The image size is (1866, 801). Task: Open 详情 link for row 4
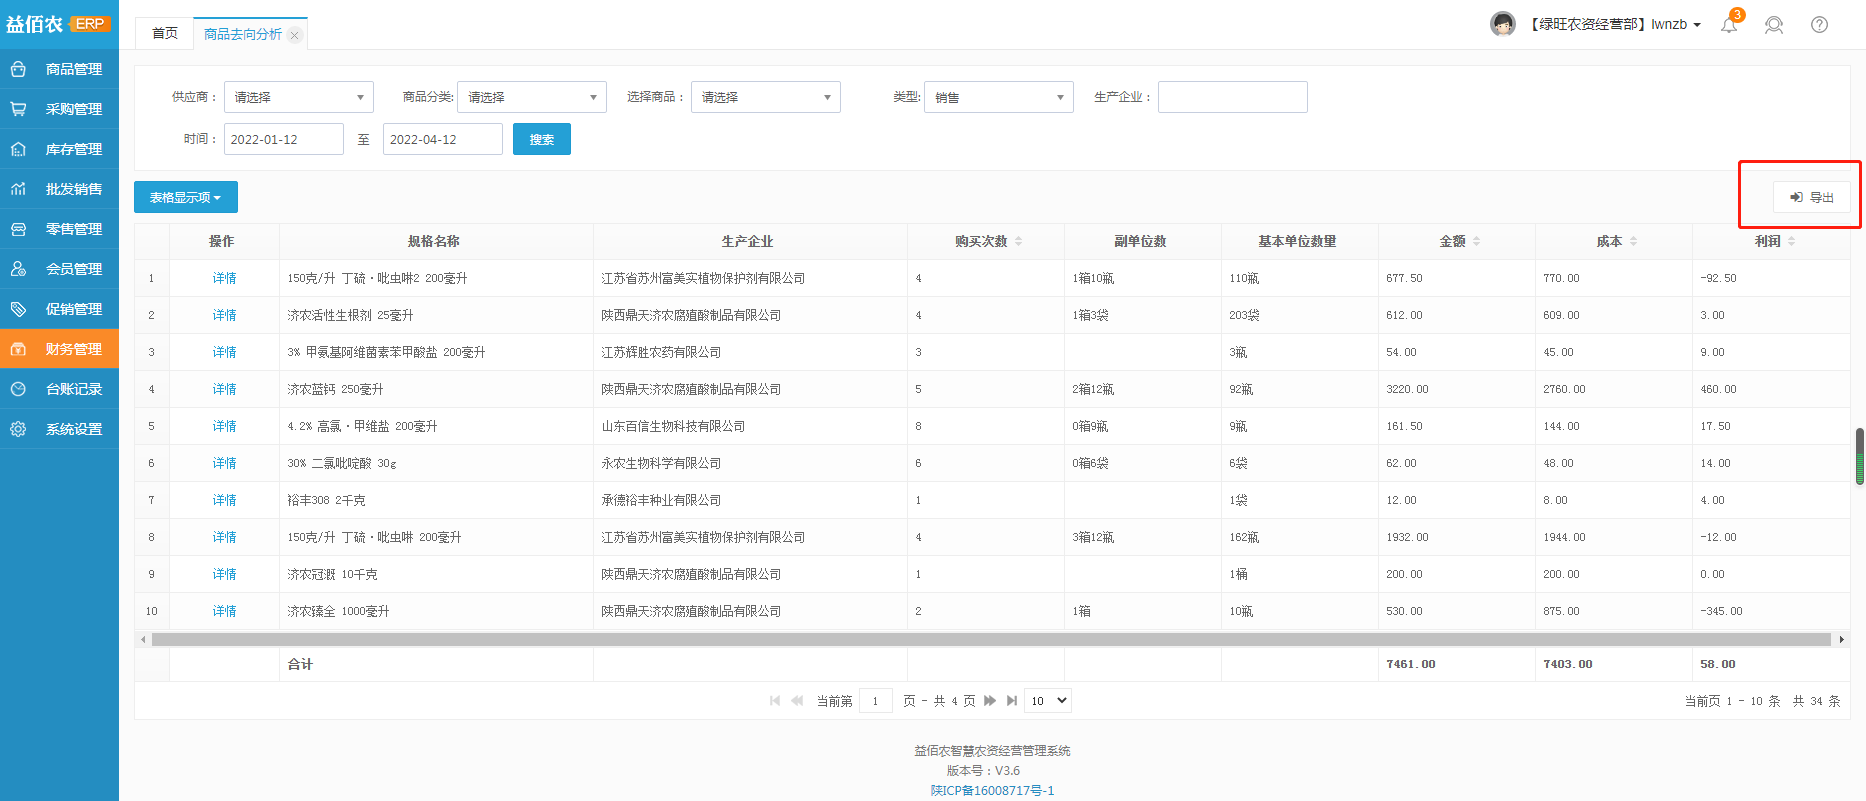(224, 389)
